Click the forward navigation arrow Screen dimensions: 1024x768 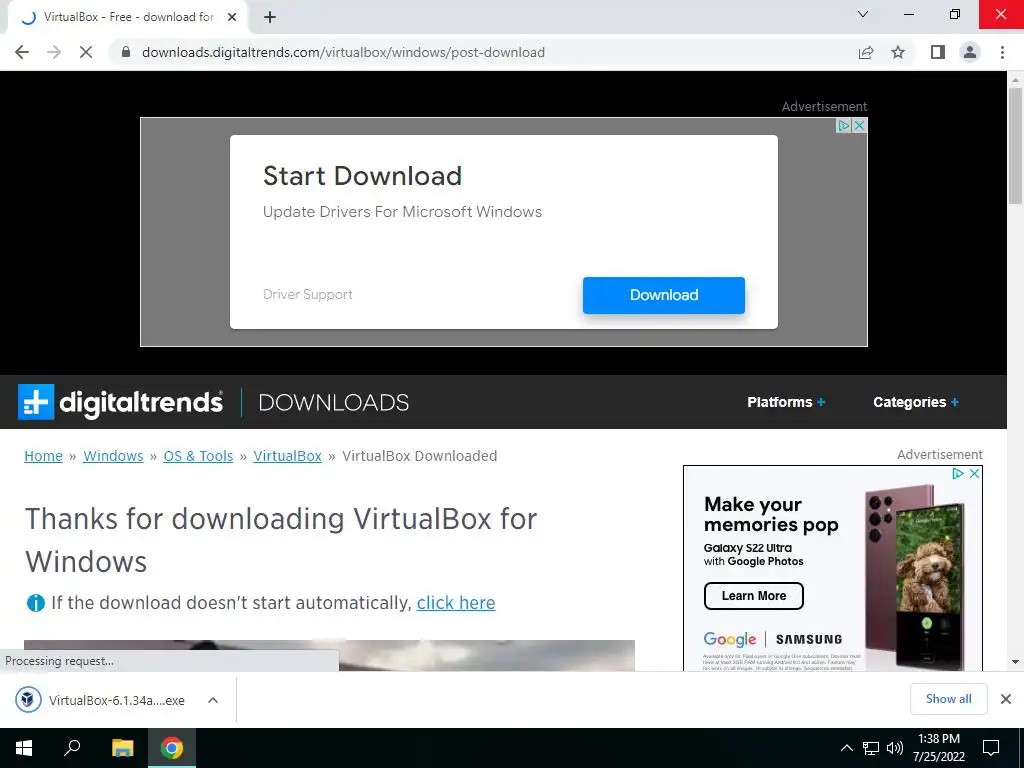tap(54, 52)
